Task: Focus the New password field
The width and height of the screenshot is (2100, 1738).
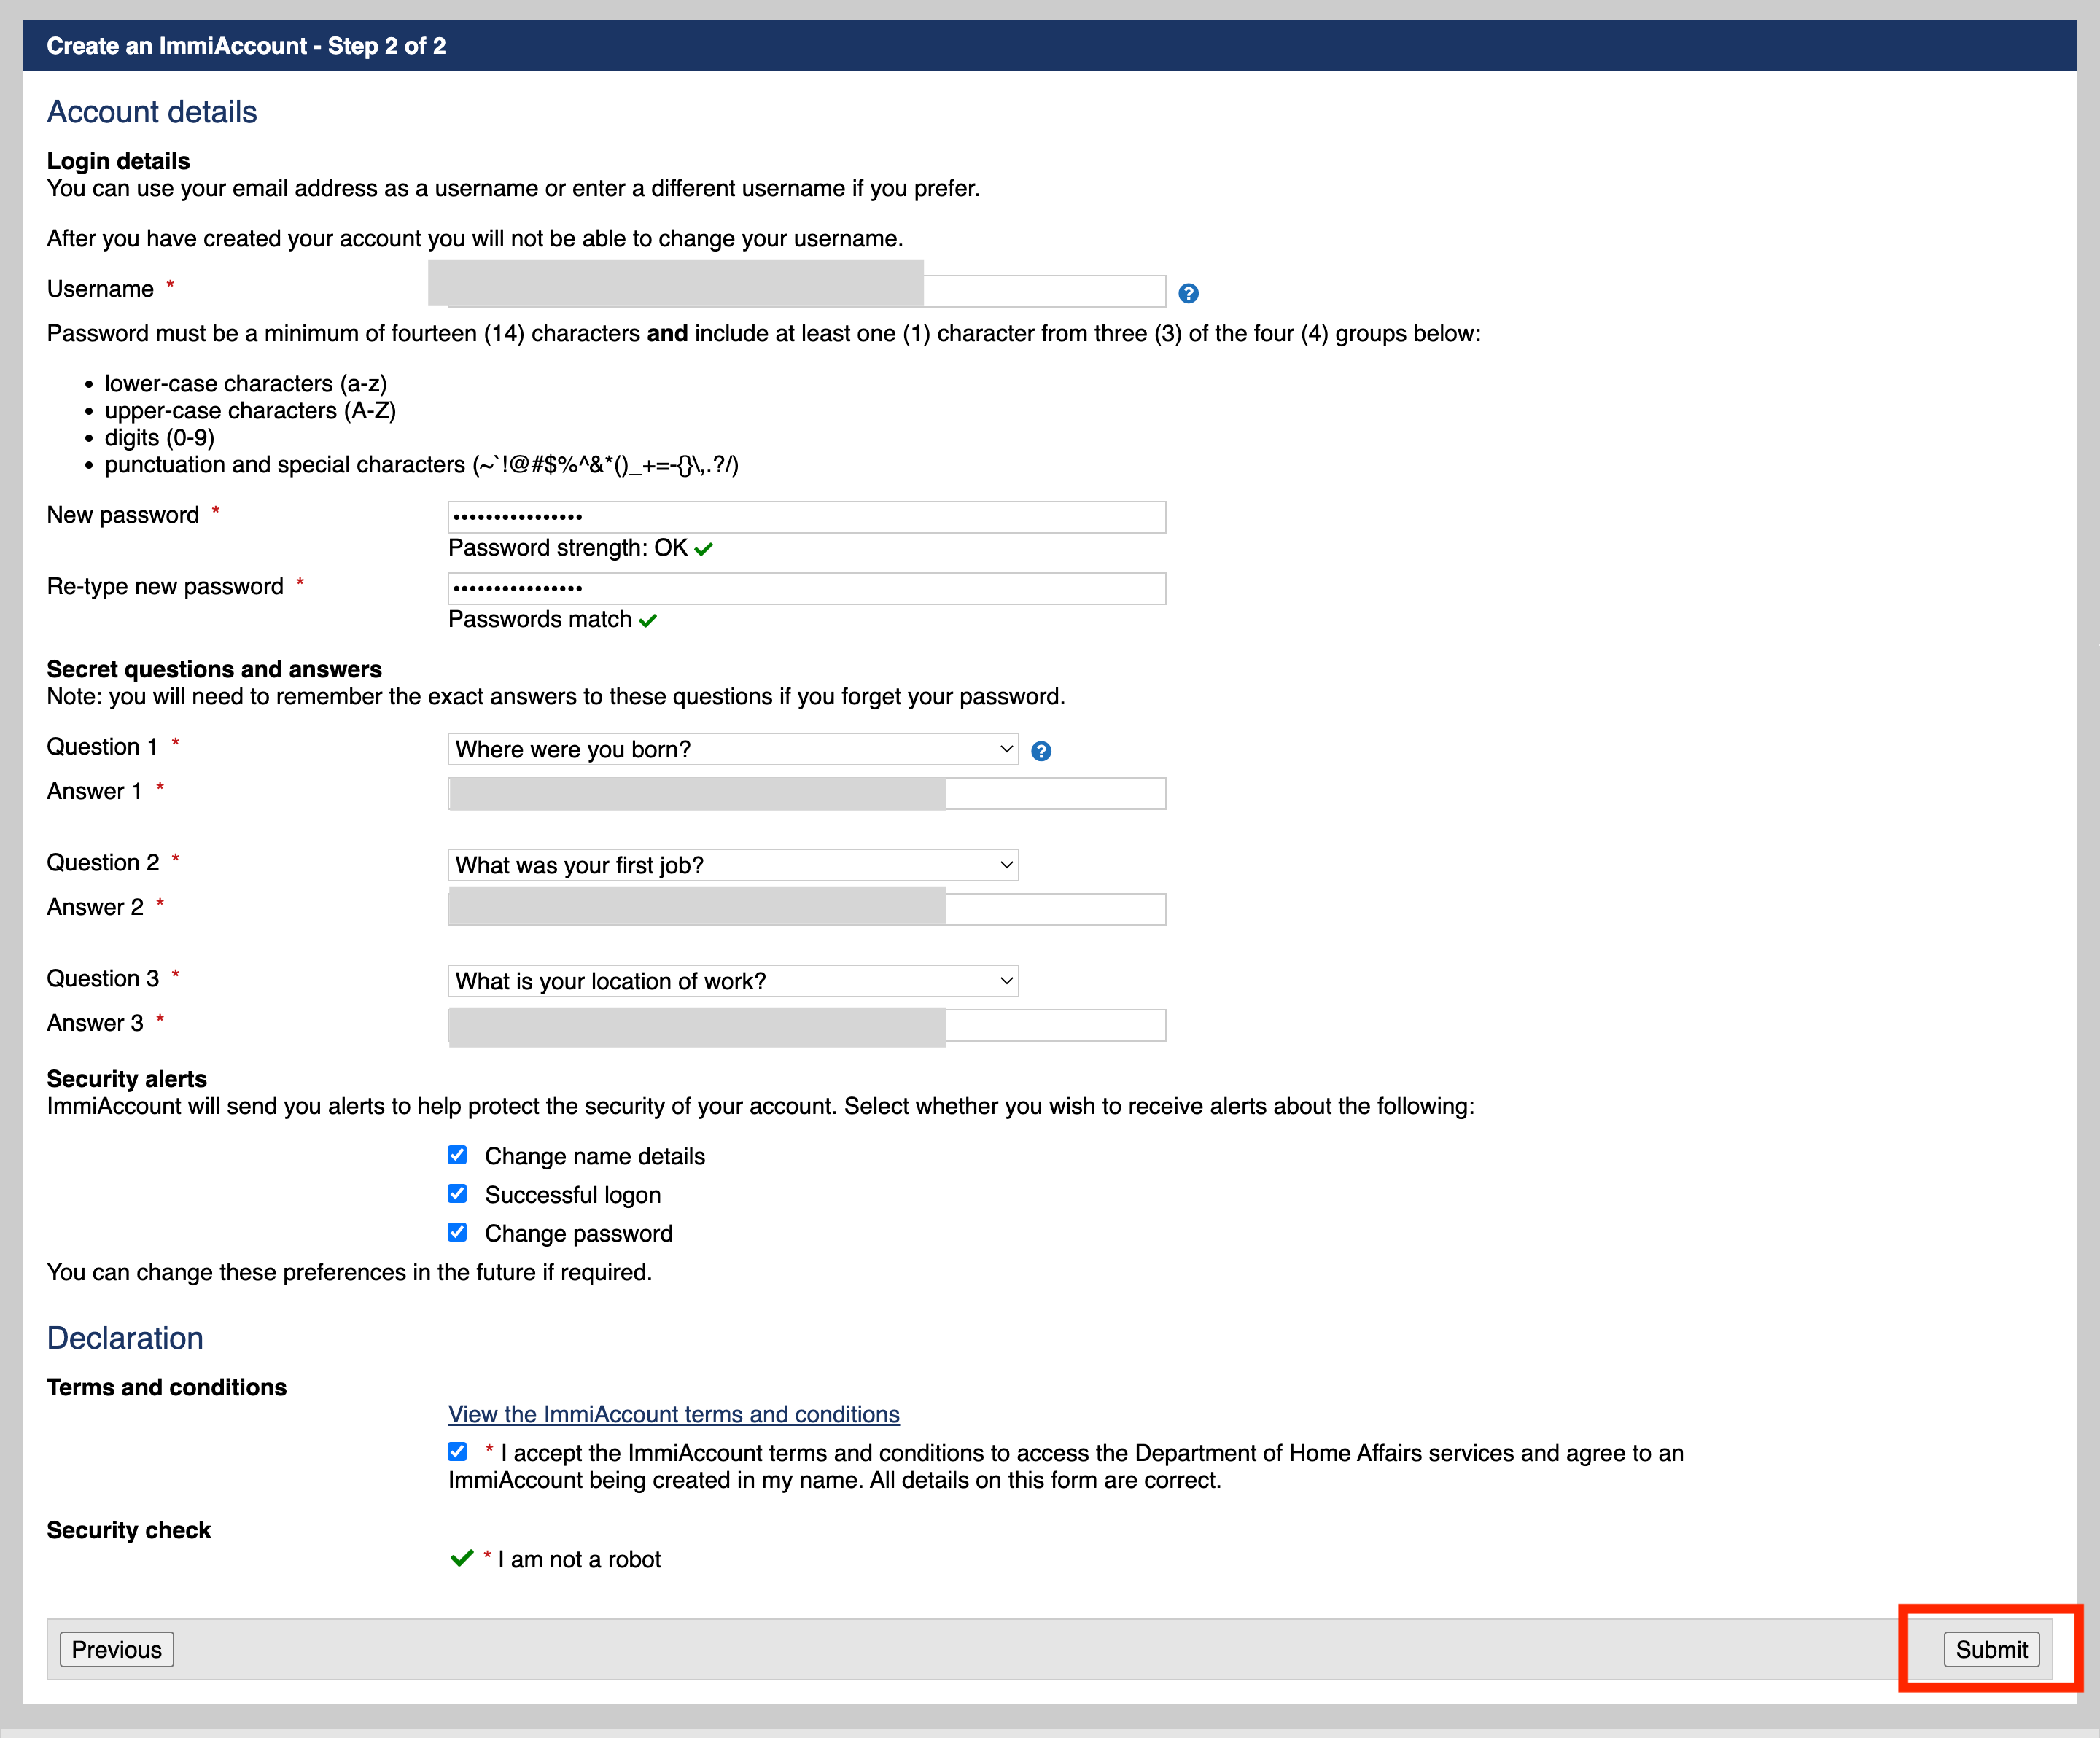Action: pyautogui.click(x=805, y=517)
